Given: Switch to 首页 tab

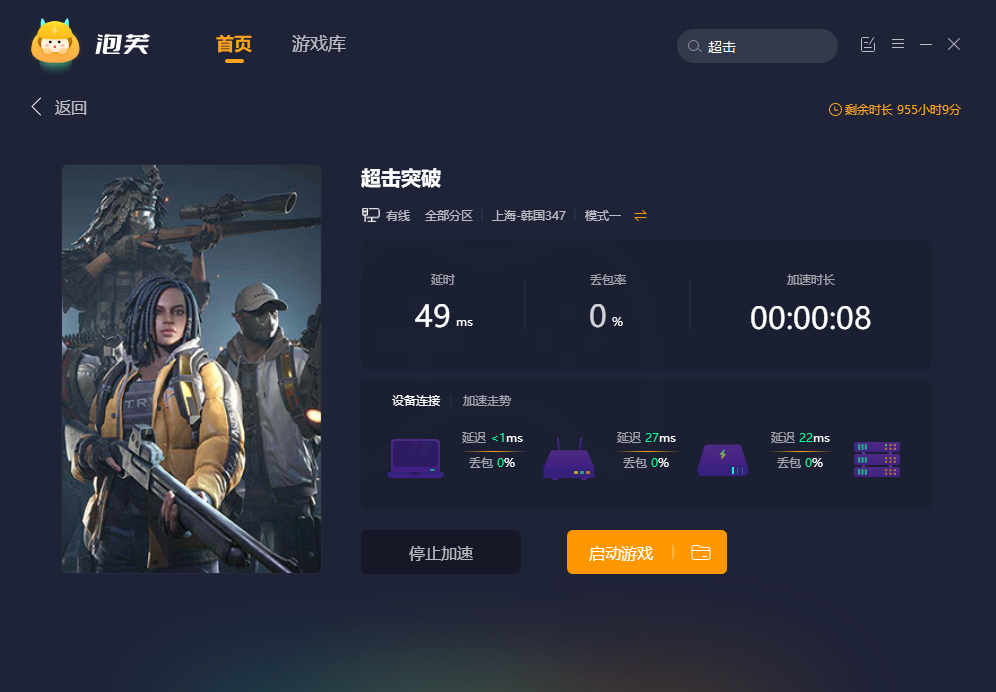Looking at the screenshot, I should [x=234, y=44].
